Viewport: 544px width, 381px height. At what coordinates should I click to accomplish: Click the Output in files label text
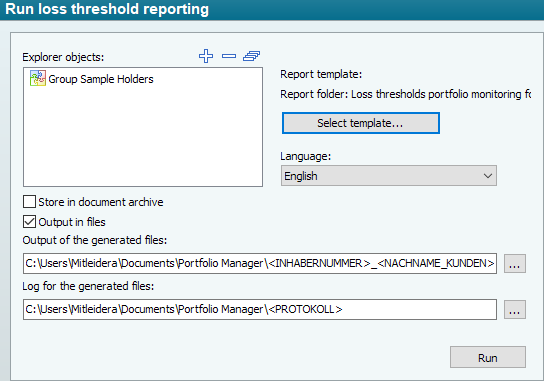pos(72,222)
